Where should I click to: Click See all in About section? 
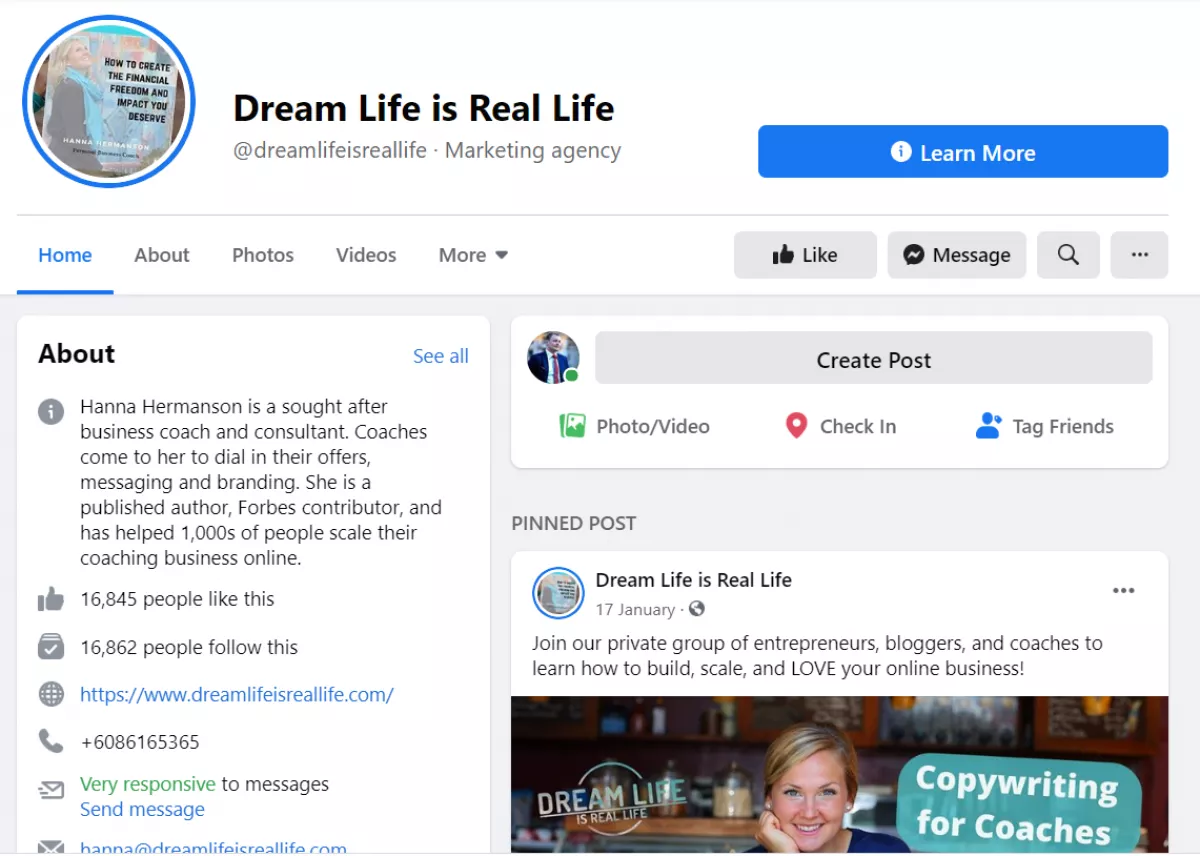441,356
